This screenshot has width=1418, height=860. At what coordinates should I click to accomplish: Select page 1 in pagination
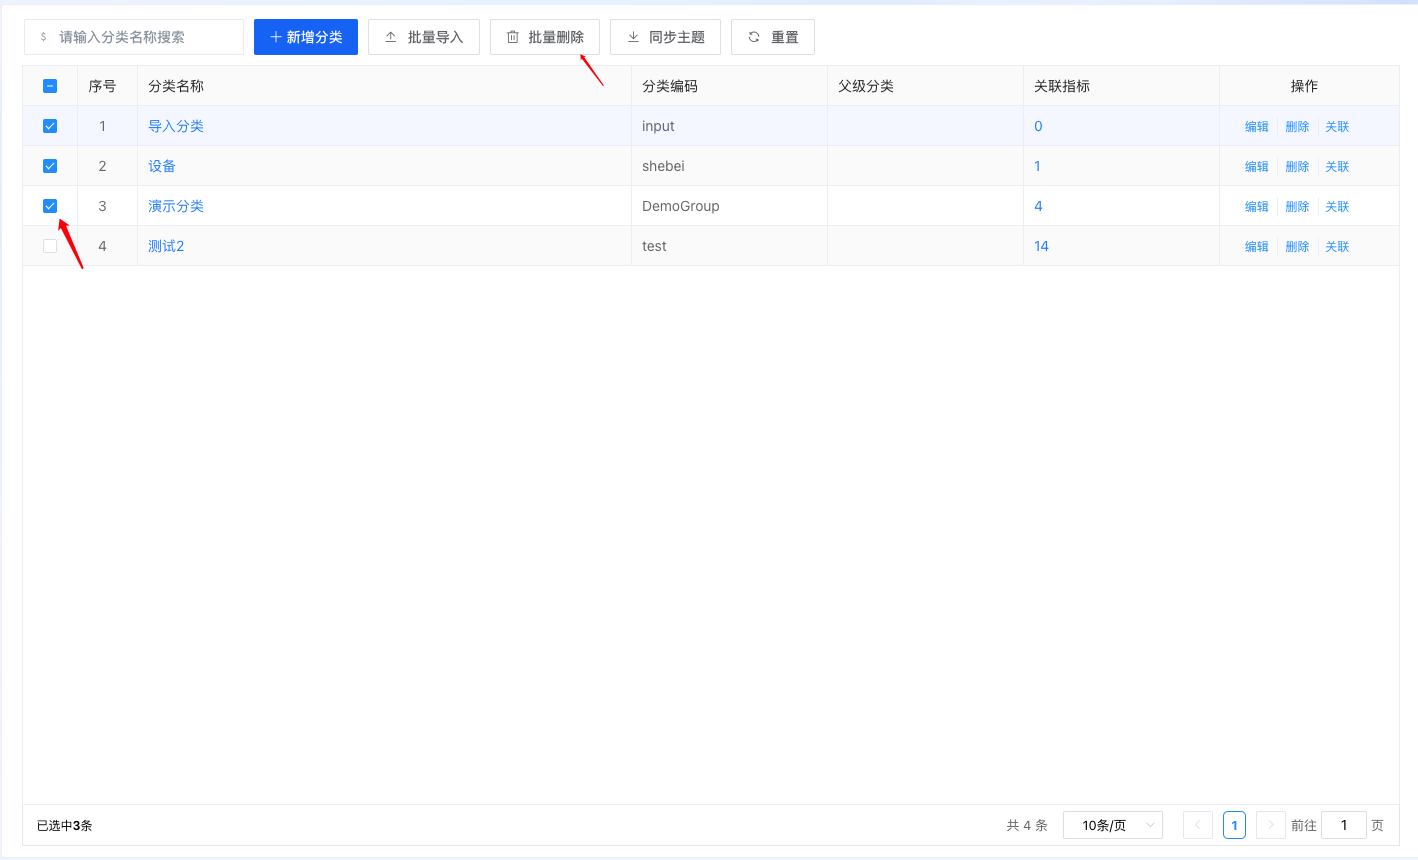coord(1234,825)
